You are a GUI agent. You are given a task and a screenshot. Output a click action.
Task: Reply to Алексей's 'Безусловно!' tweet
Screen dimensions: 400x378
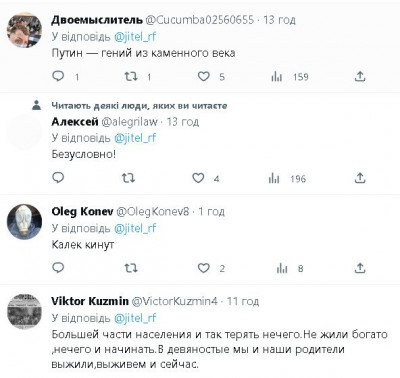coord(58,178)
